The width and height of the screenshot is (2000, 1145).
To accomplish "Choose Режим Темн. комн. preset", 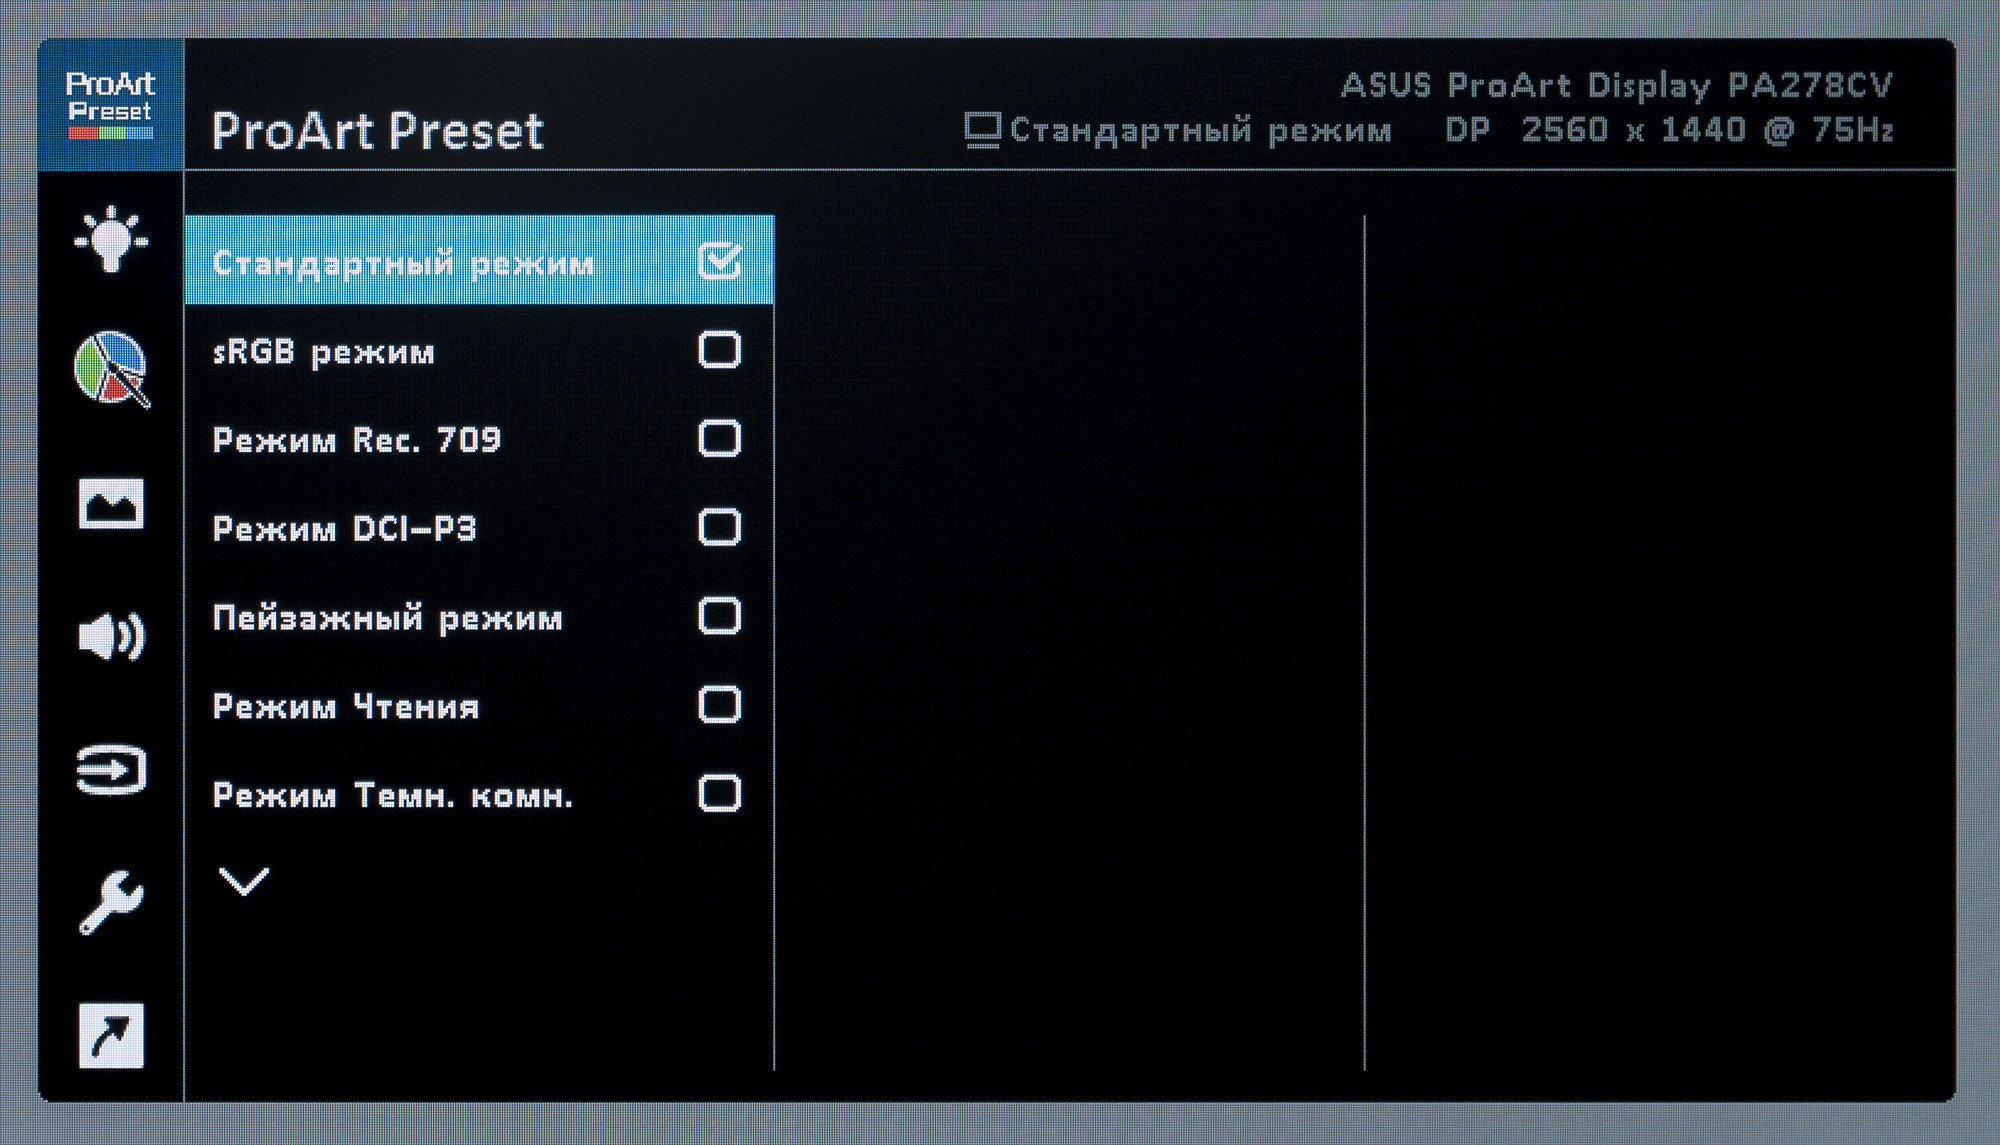I will click(x=393, y=796).
